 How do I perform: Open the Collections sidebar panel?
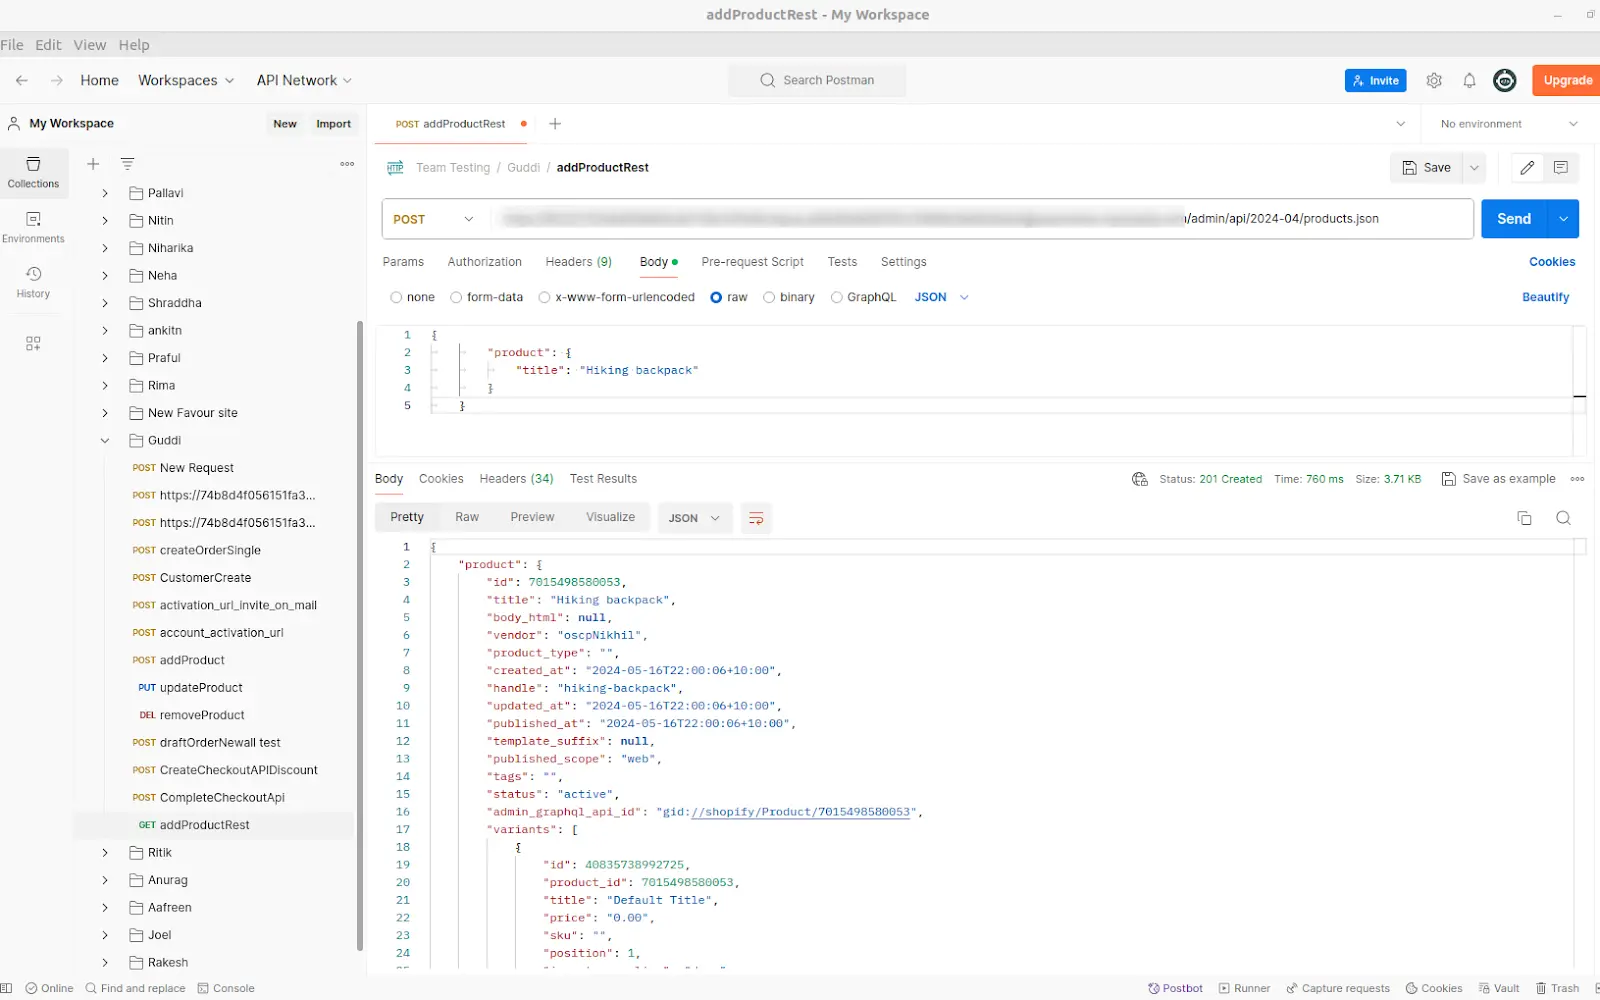click(x=33, y=171)
